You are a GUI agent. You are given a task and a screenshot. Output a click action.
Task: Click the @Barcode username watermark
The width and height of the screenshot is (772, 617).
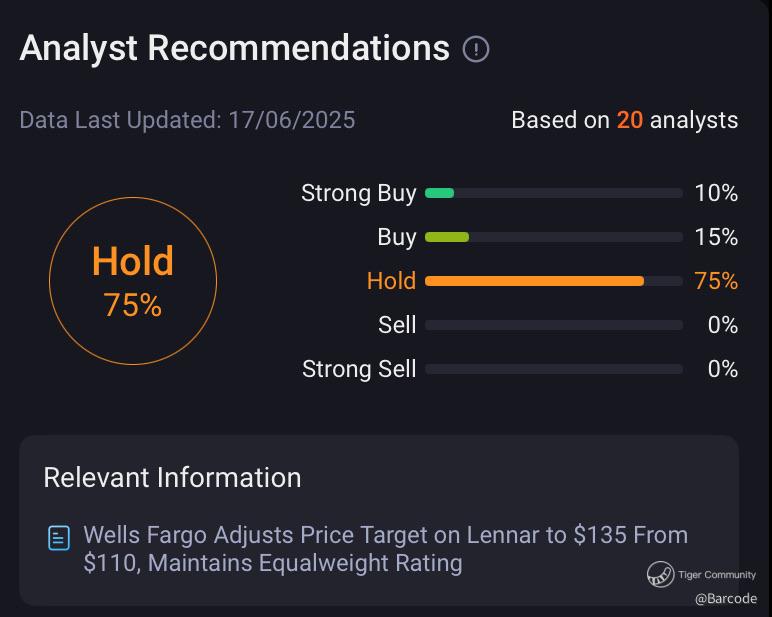(x=726, y=598)
